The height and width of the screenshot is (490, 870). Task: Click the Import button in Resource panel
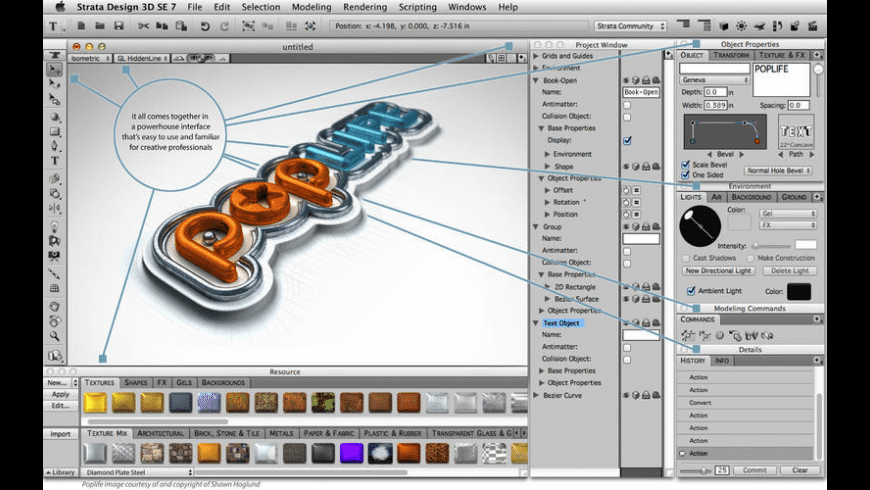click(x=60, y=434)
